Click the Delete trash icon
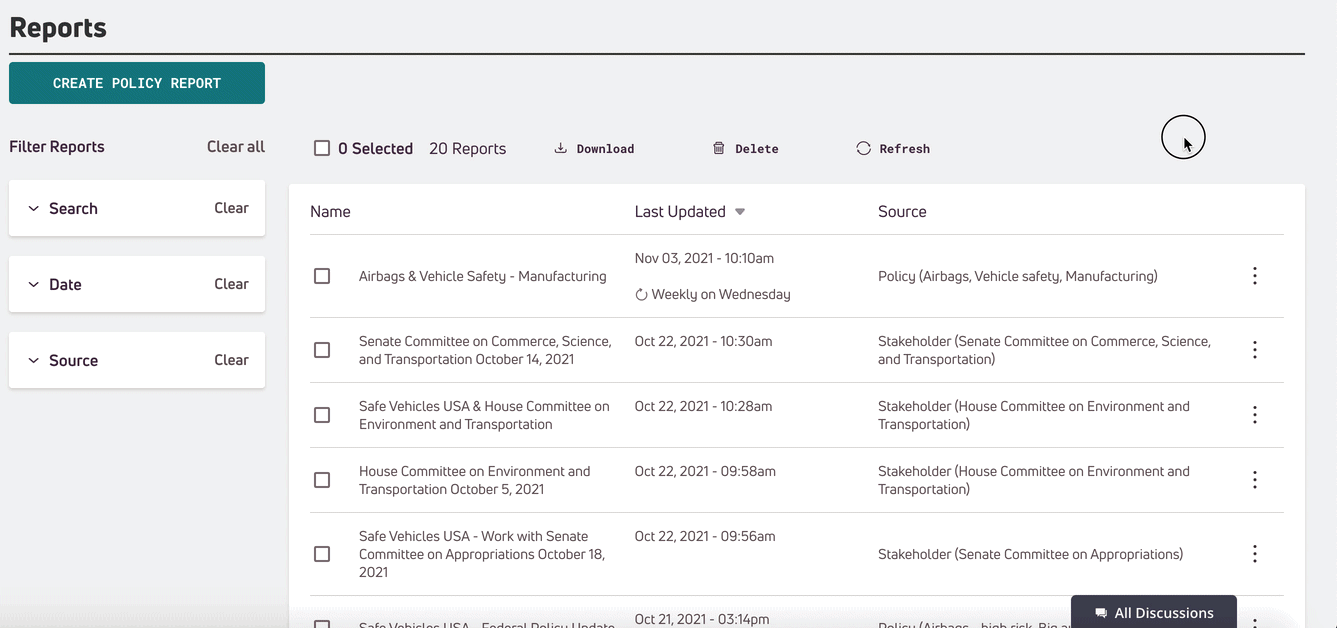The width and height of the screenshot is (1337, 628). point(718,148)
